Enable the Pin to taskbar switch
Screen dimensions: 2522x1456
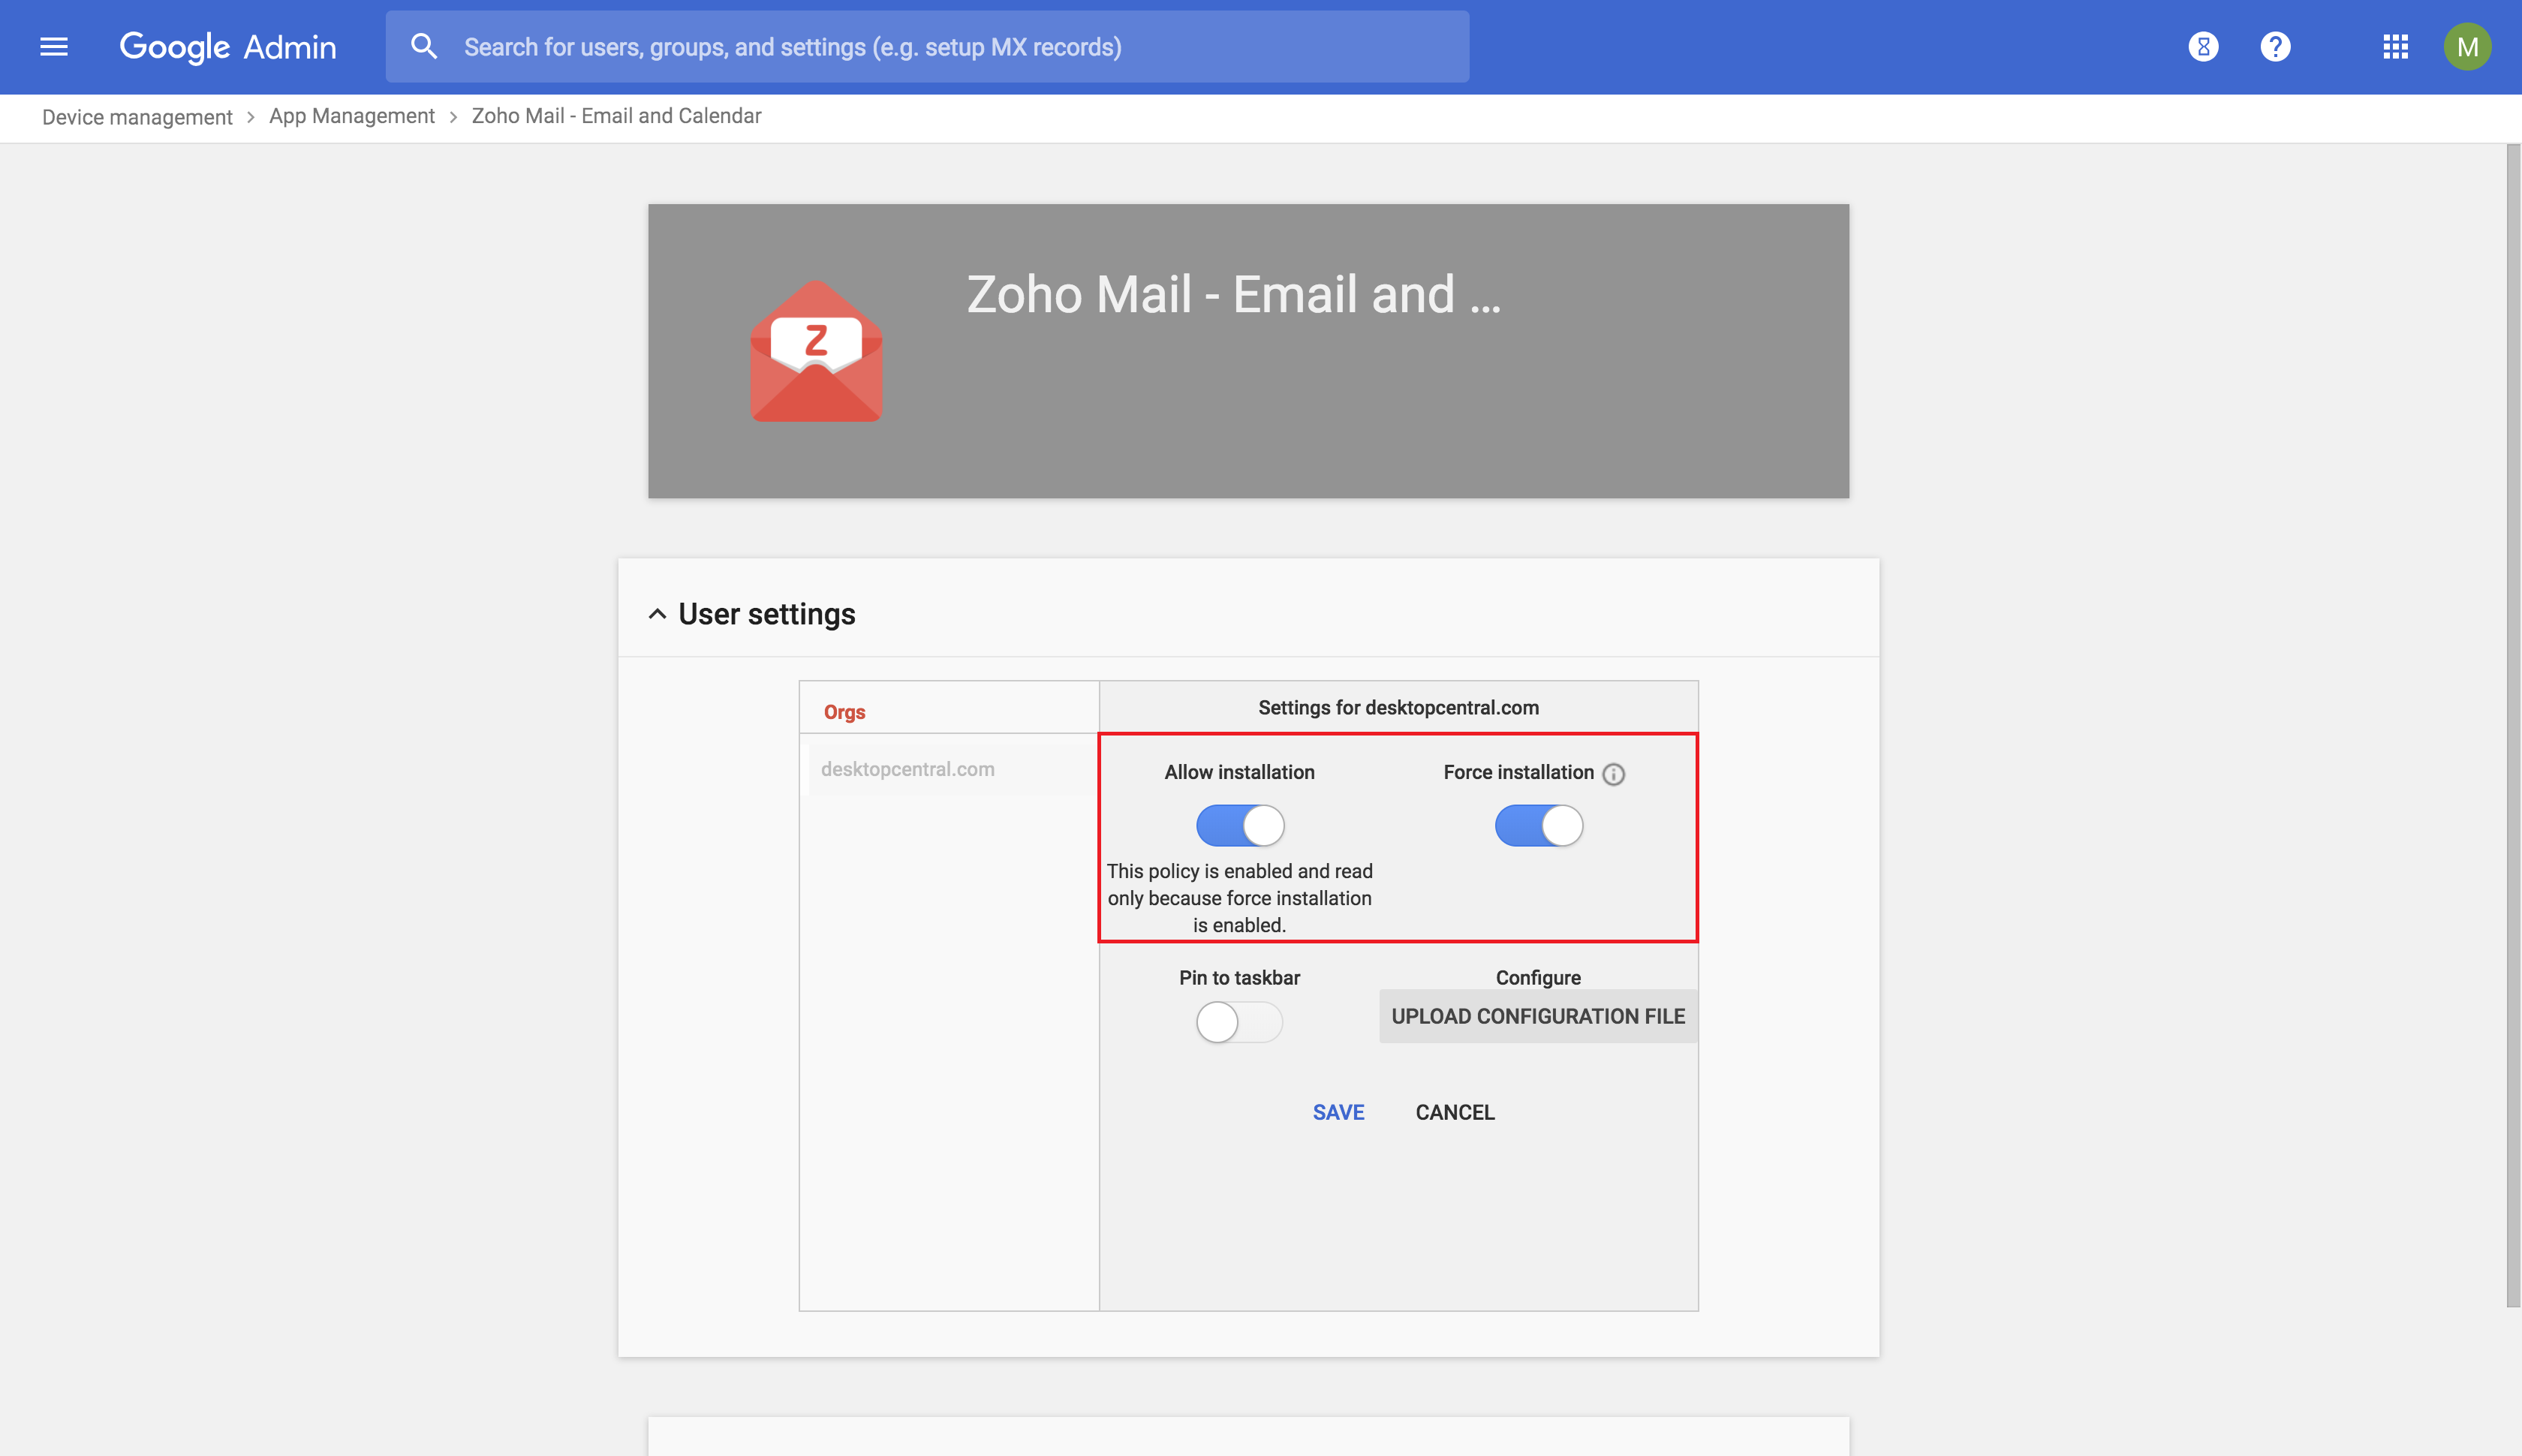(x=1239, y=1022)
